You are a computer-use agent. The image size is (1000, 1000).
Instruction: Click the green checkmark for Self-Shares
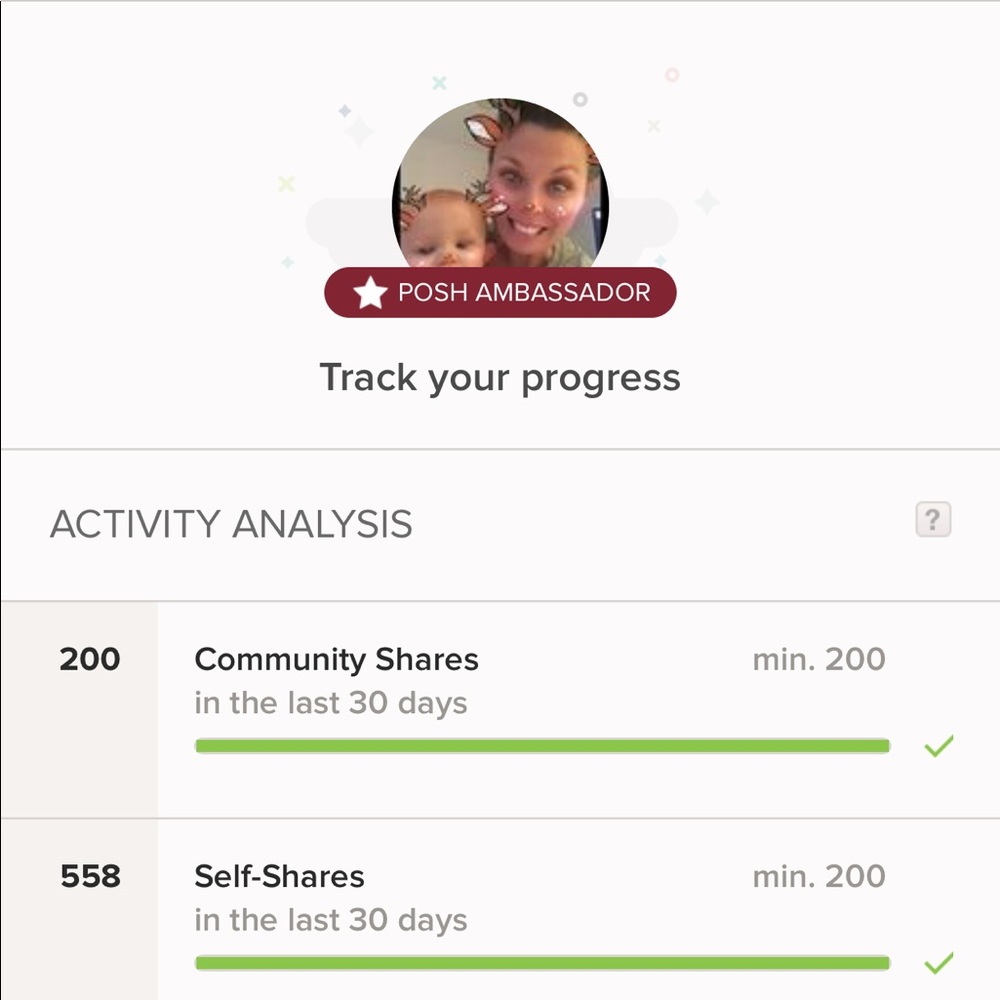(938, 963)
